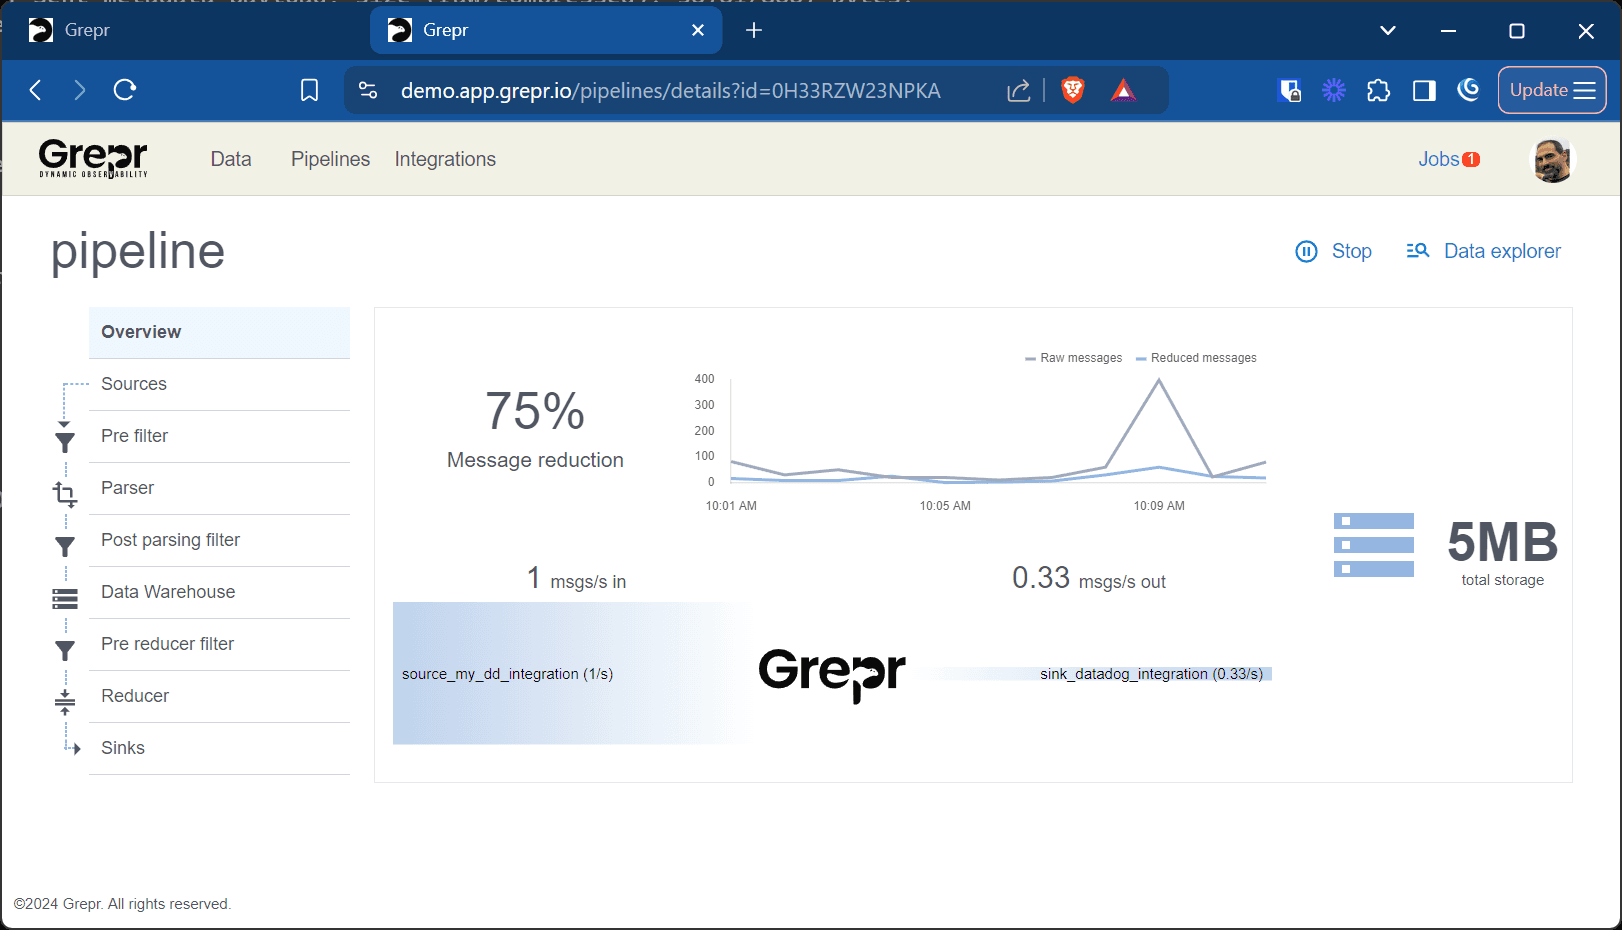Open the Sources section
This screenshot has width=1622, height=930.
tap(219, 384)
